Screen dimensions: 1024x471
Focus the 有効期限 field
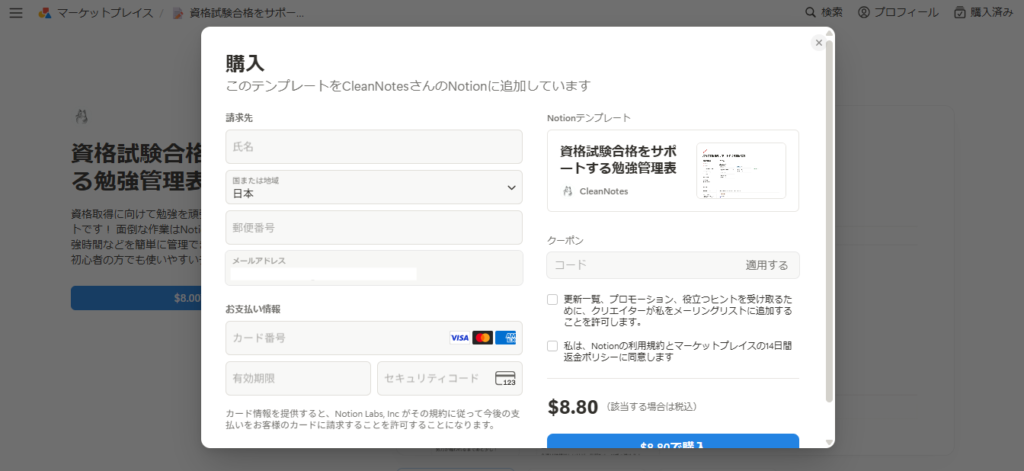click(298, 378)
